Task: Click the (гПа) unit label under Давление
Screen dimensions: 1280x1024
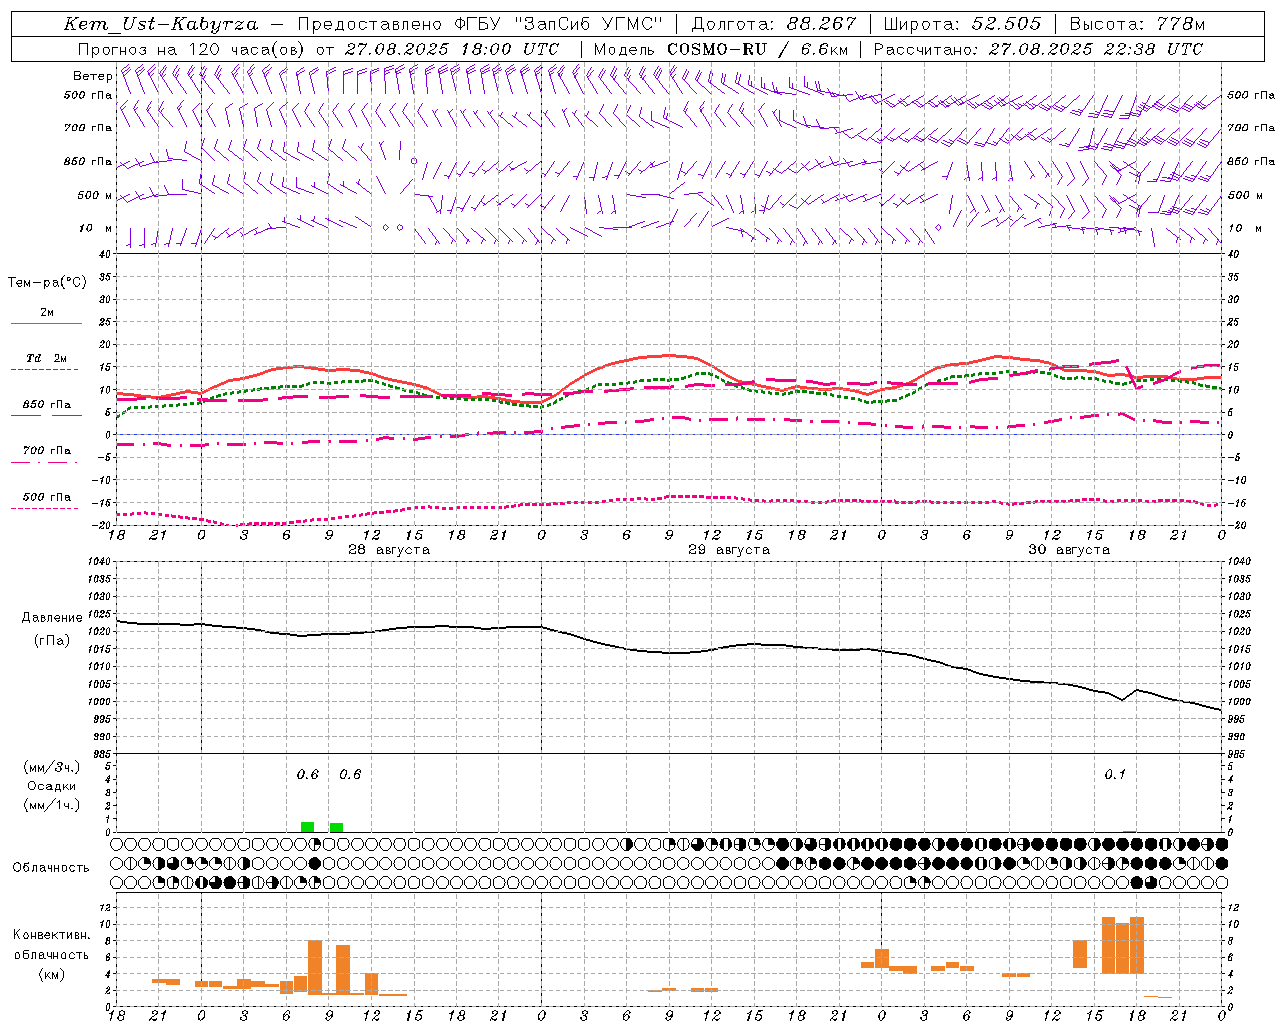Action: pyautogui.click(x=51, y=641)
